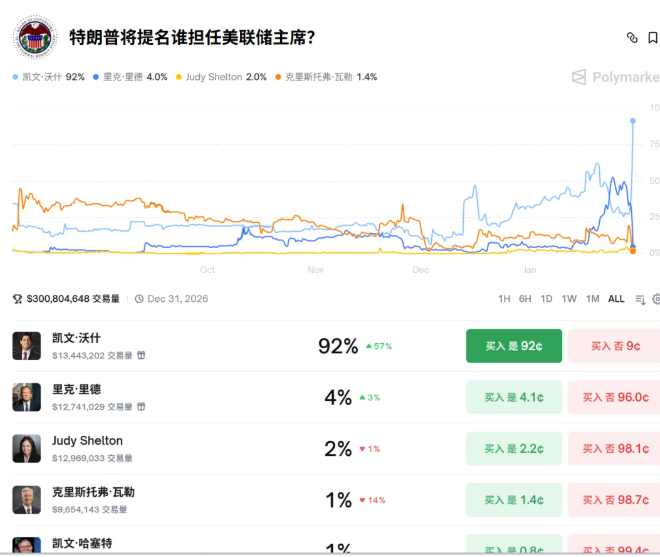
Task: Click the chart filter lines icon
Action: (x=640, y=299)
